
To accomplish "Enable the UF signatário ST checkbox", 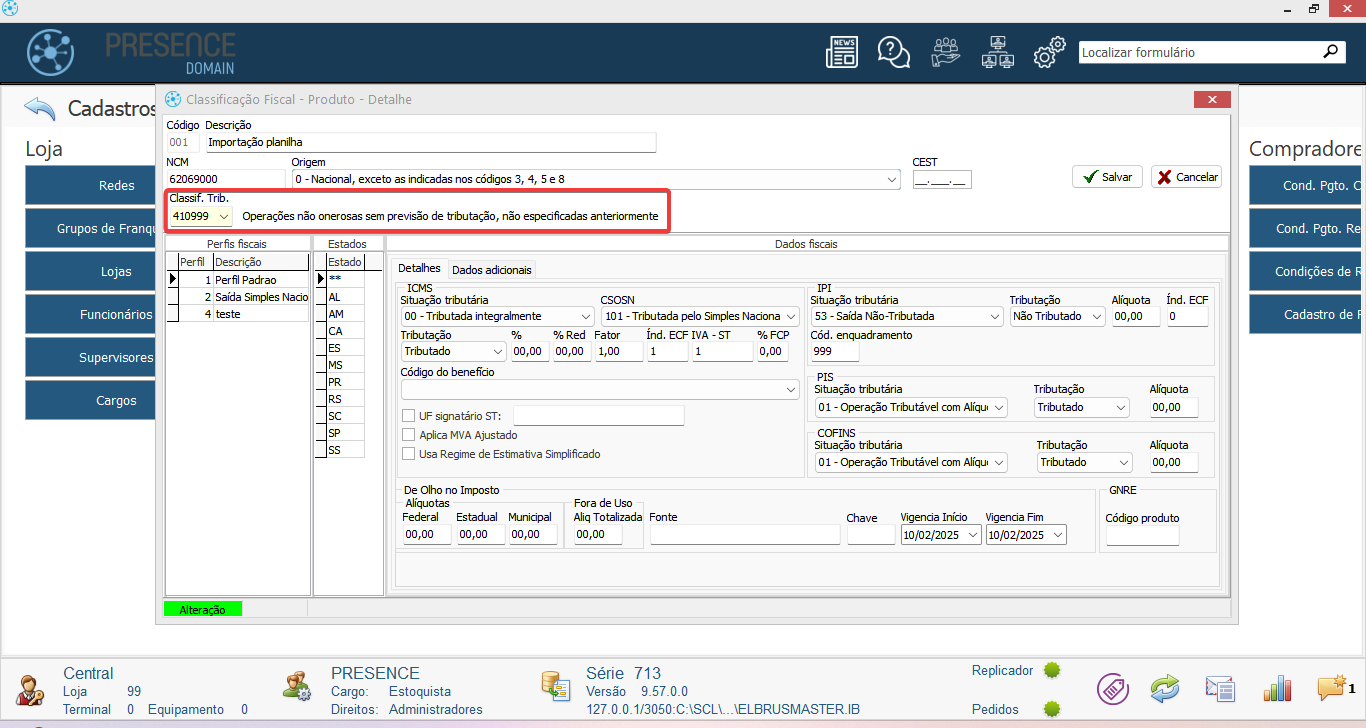I will (x=408, y=416).
